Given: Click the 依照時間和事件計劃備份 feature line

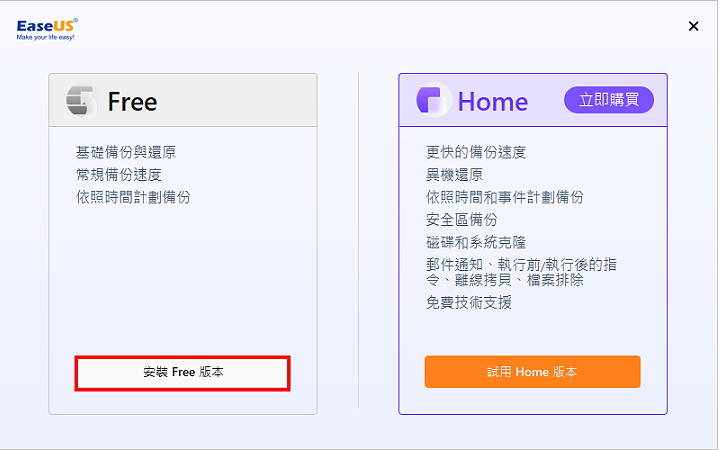Looking at the screenshot, I should tap(505, 197).
